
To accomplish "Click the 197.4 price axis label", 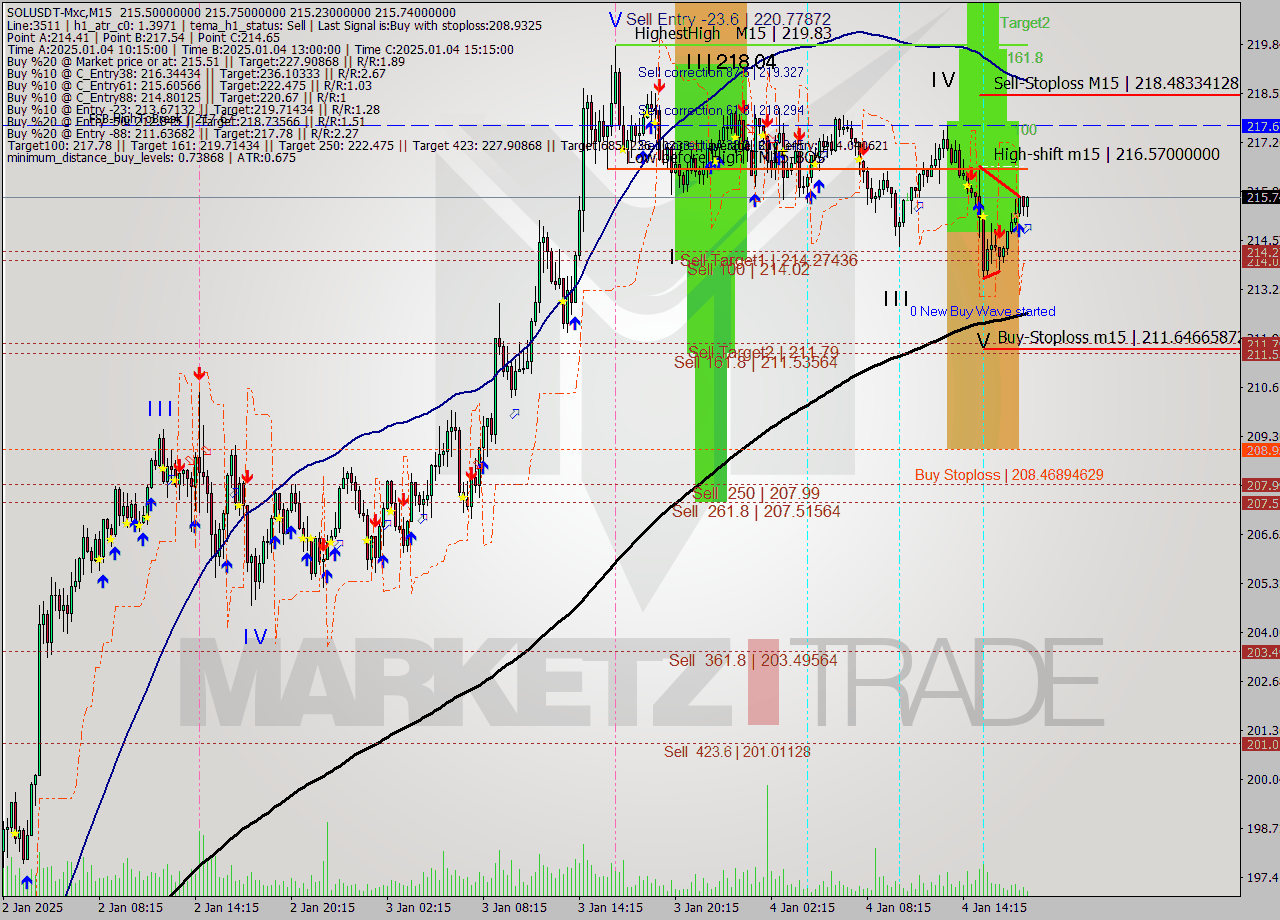I will [x=1262, y=877].
